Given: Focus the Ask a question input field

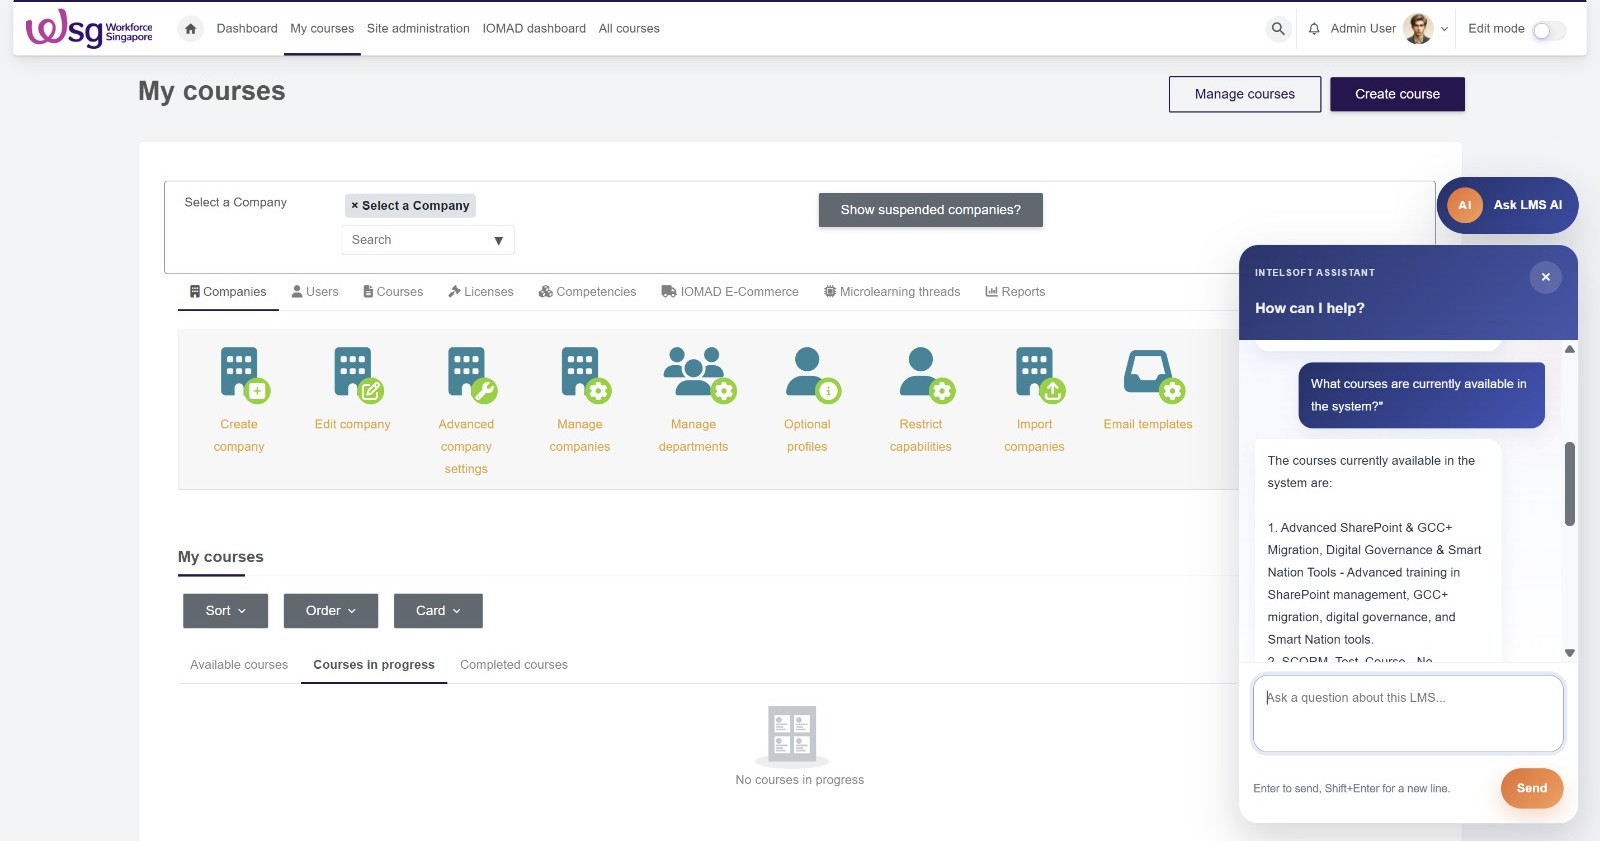Looking at the screenshot, I should tap(1408, 713).
